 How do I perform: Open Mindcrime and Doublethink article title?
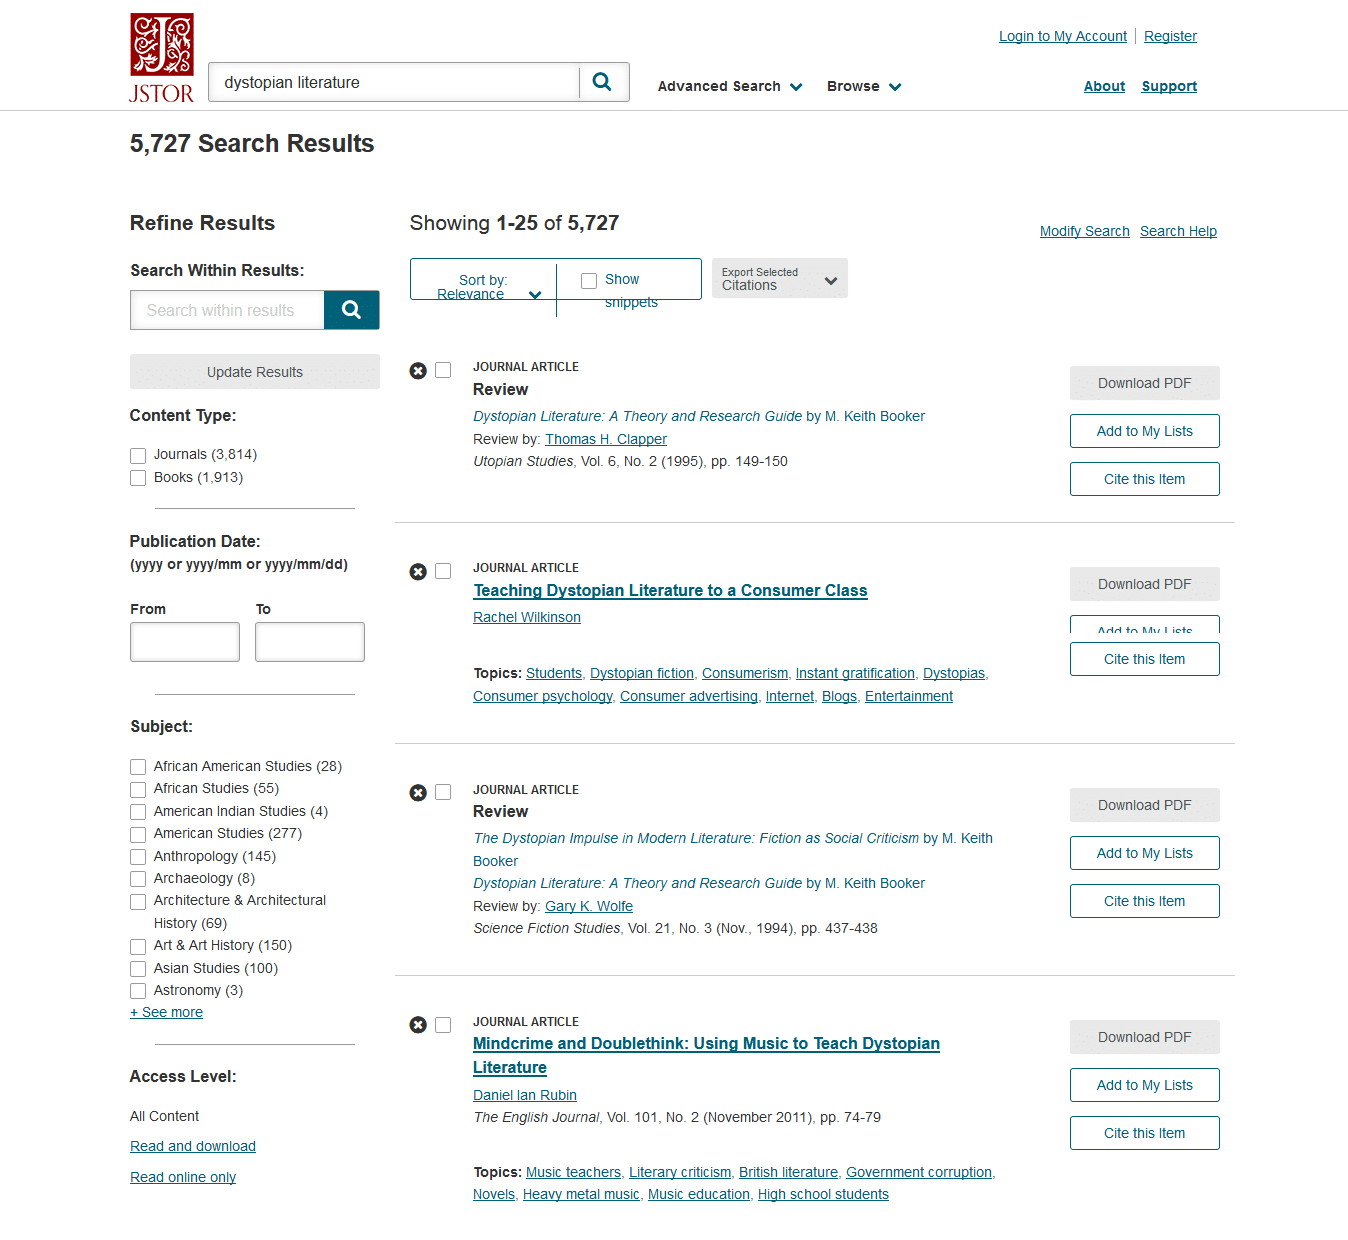tap(706, 1055)
